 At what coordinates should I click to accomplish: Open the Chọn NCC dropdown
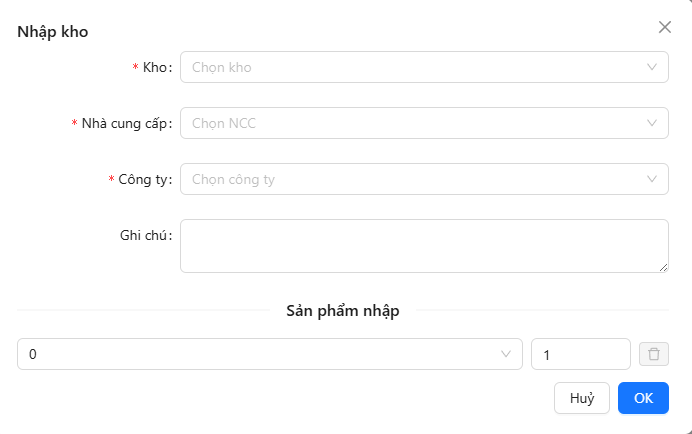(x=424, y=123)
